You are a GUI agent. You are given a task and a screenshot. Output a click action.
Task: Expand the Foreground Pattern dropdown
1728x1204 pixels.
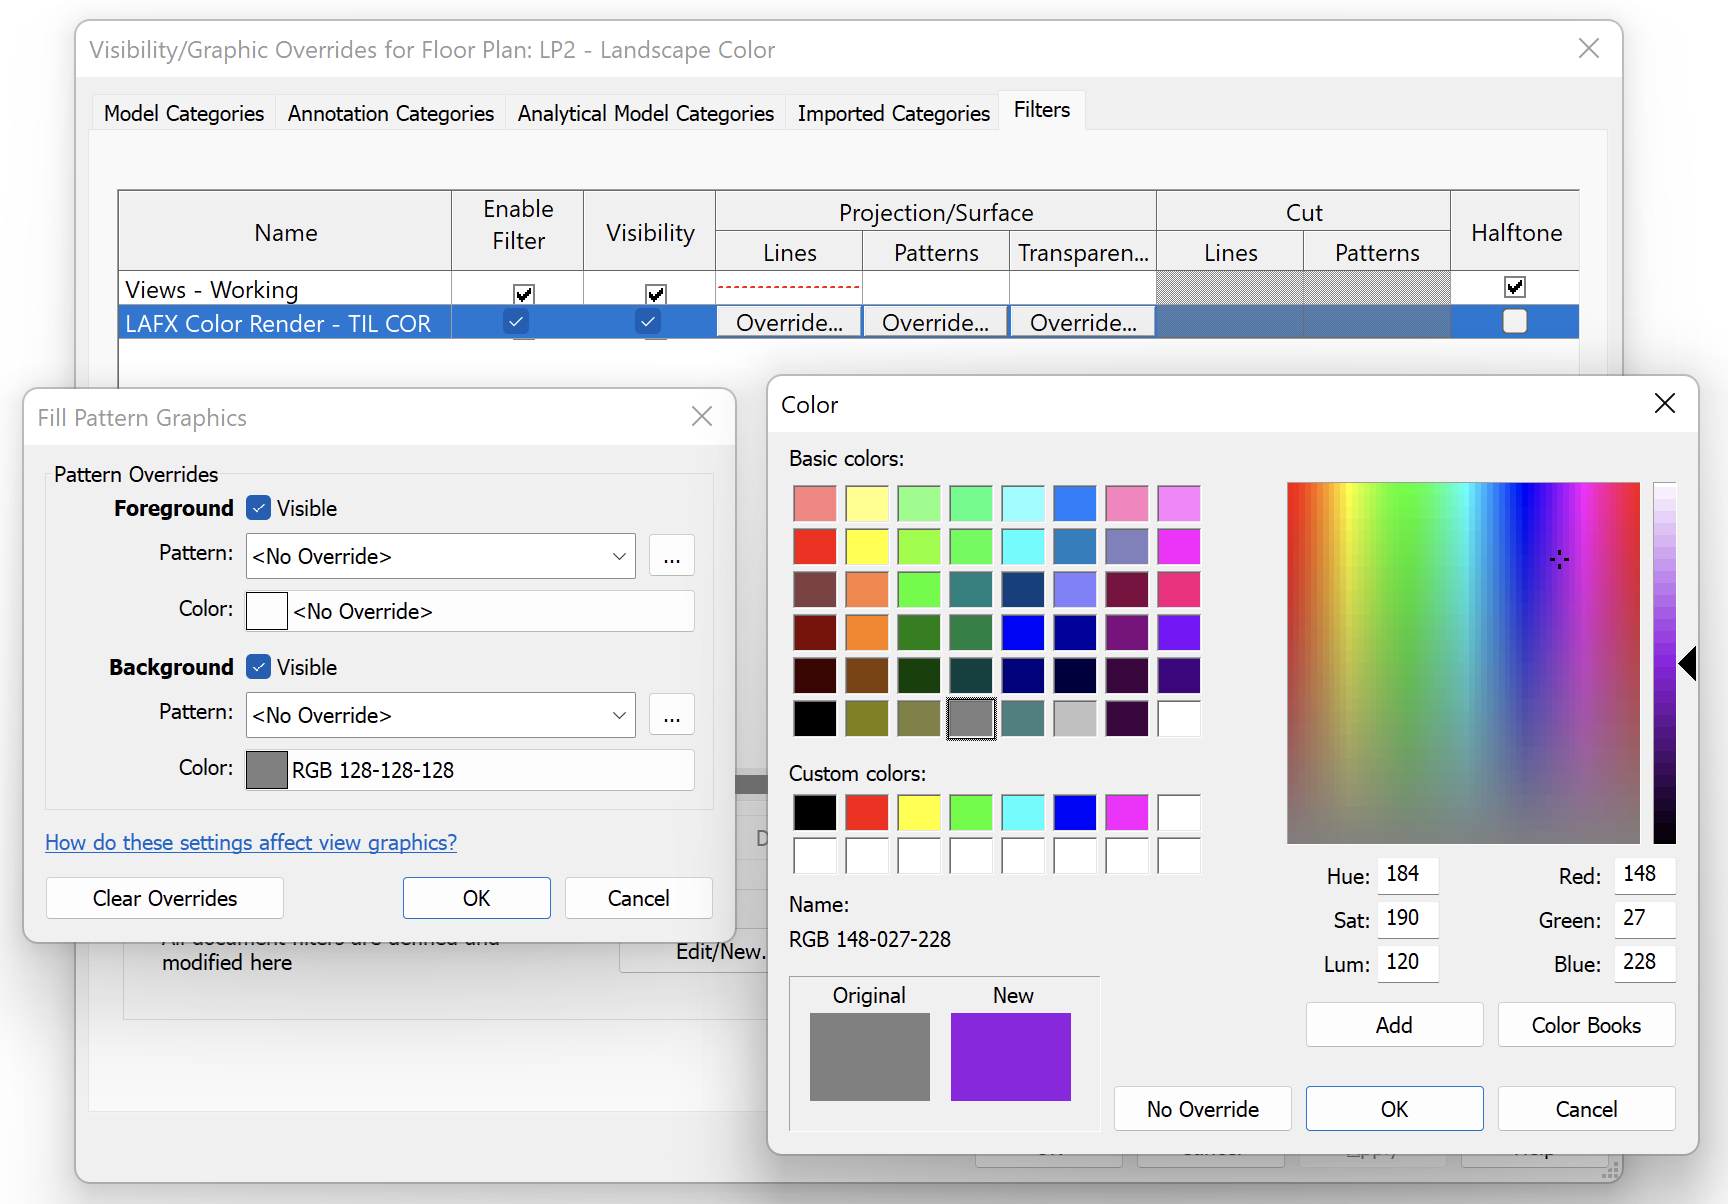[619, 556]
